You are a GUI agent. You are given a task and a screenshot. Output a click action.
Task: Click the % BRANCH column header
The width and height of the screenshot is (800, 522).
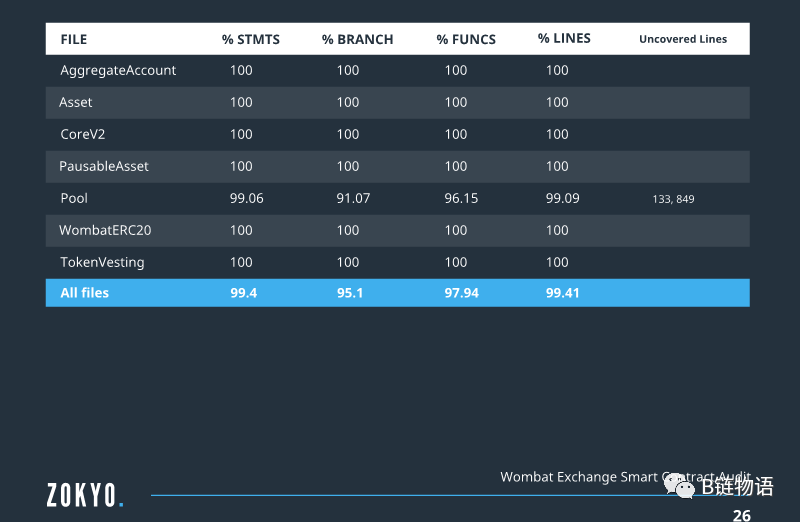[358, 39]
